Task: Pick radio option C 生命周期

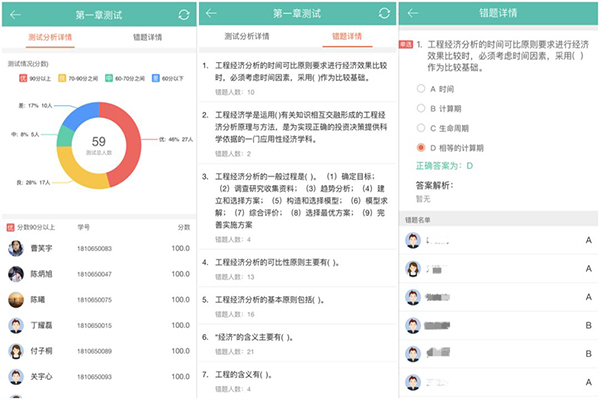Action: coord(419,127)
